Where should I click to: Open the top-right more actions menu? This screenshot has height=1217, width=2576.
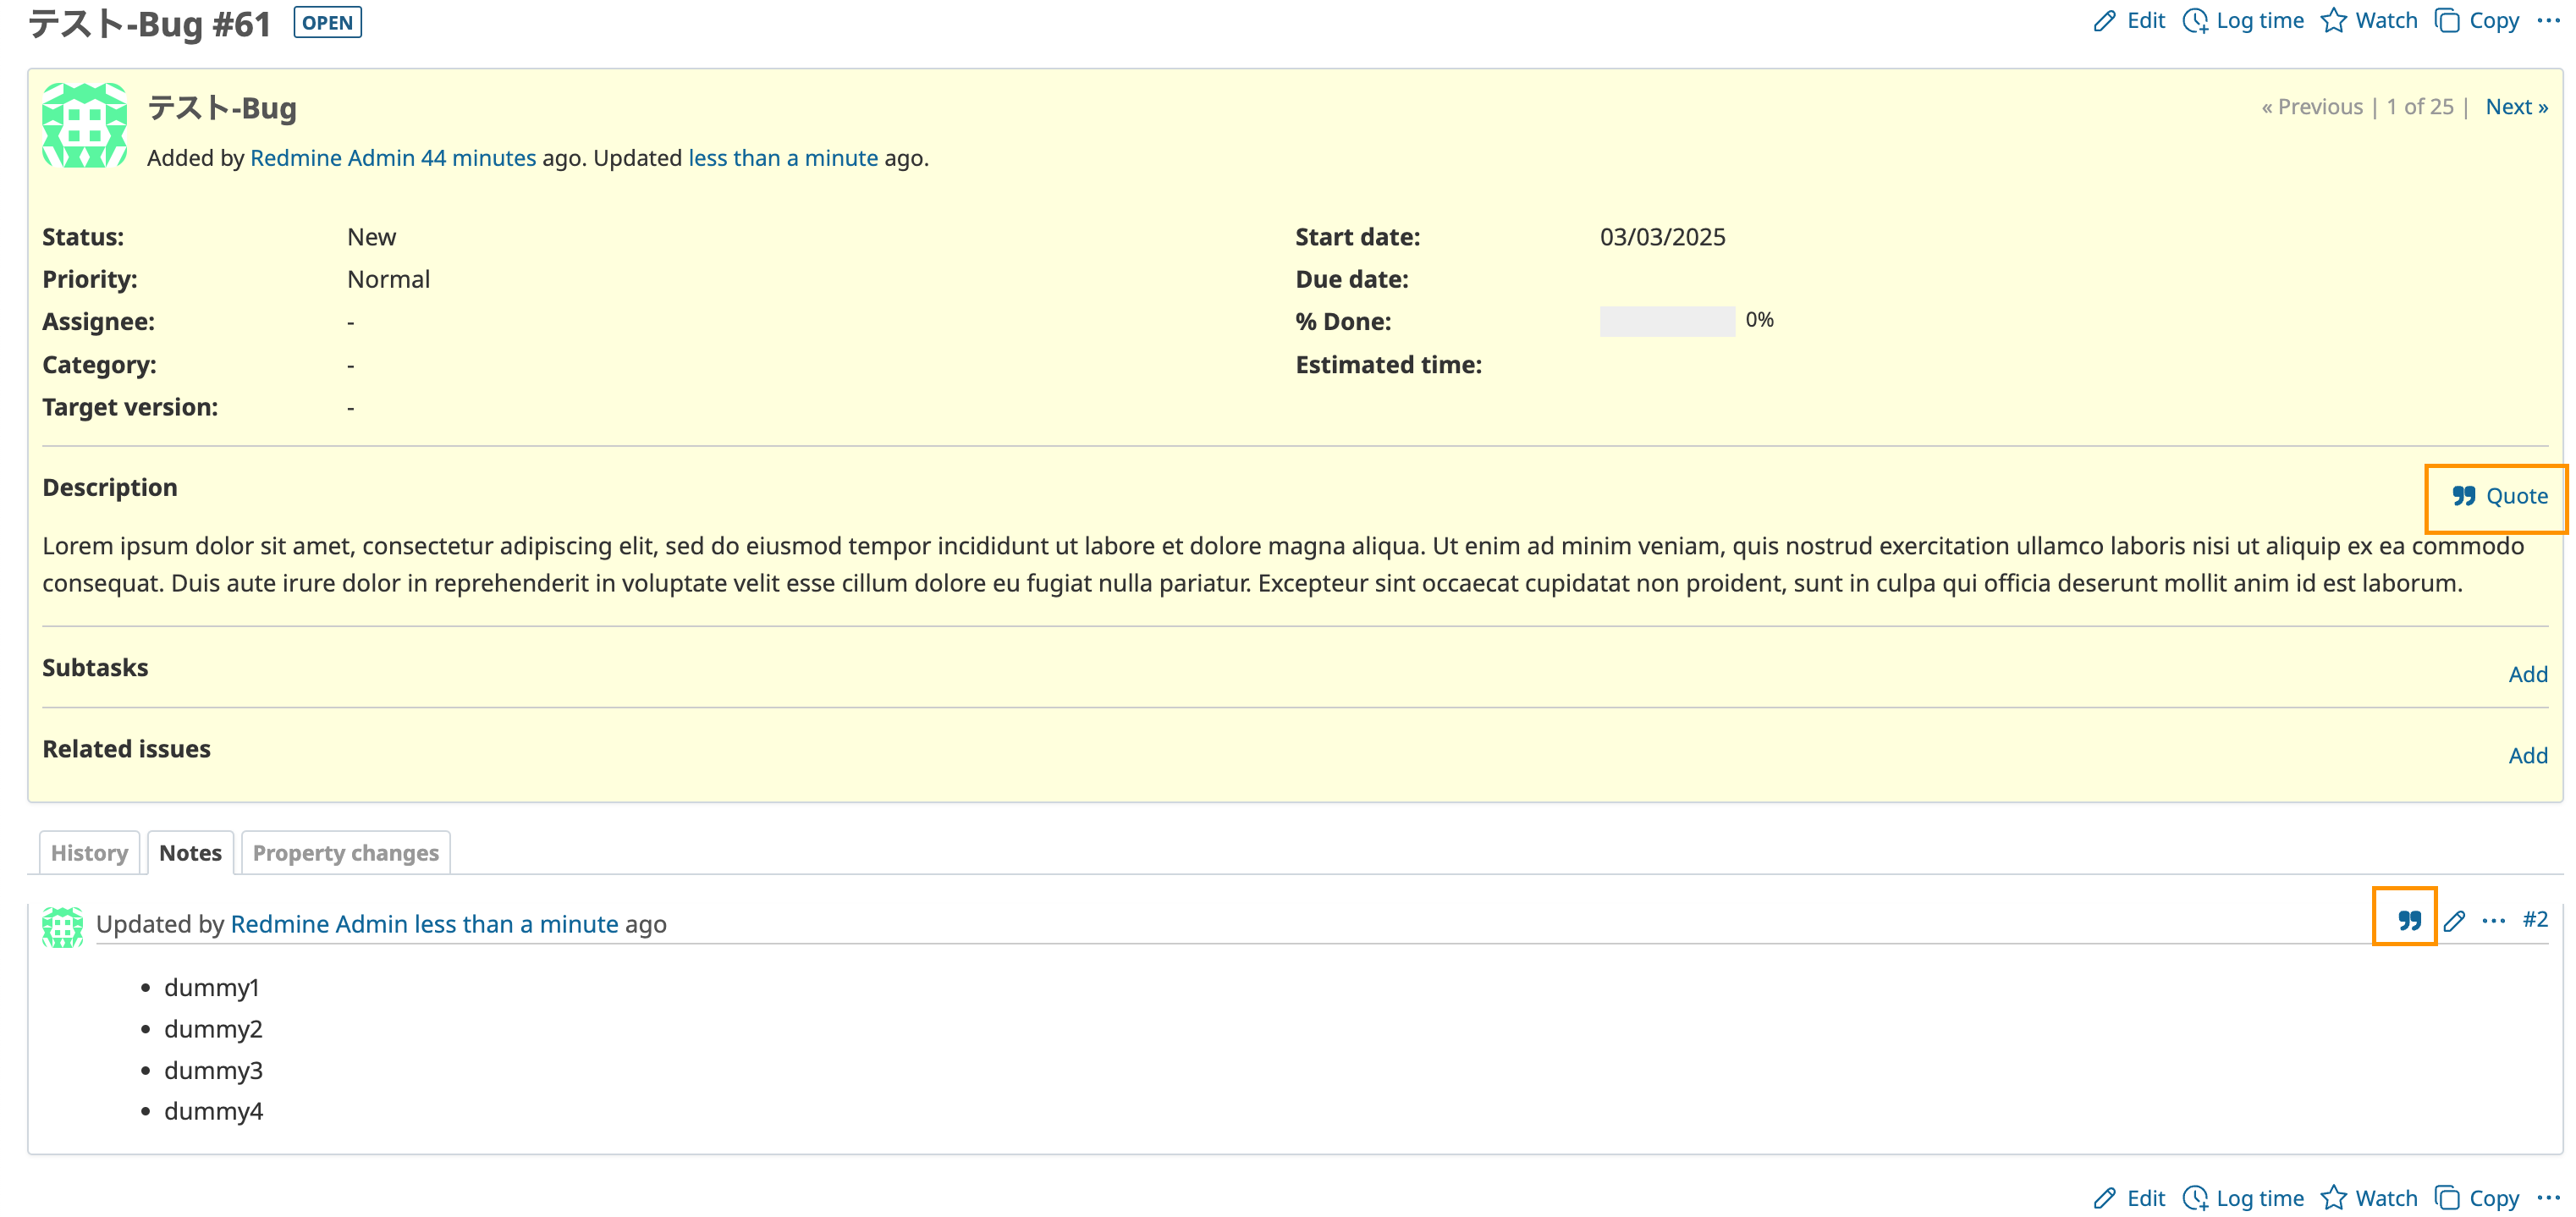point(2548,21)
